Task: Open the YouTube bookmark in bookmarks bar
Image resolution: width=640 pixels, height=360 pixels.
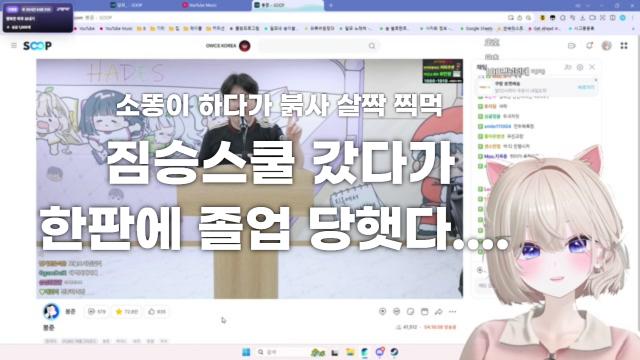Action: 84,29
